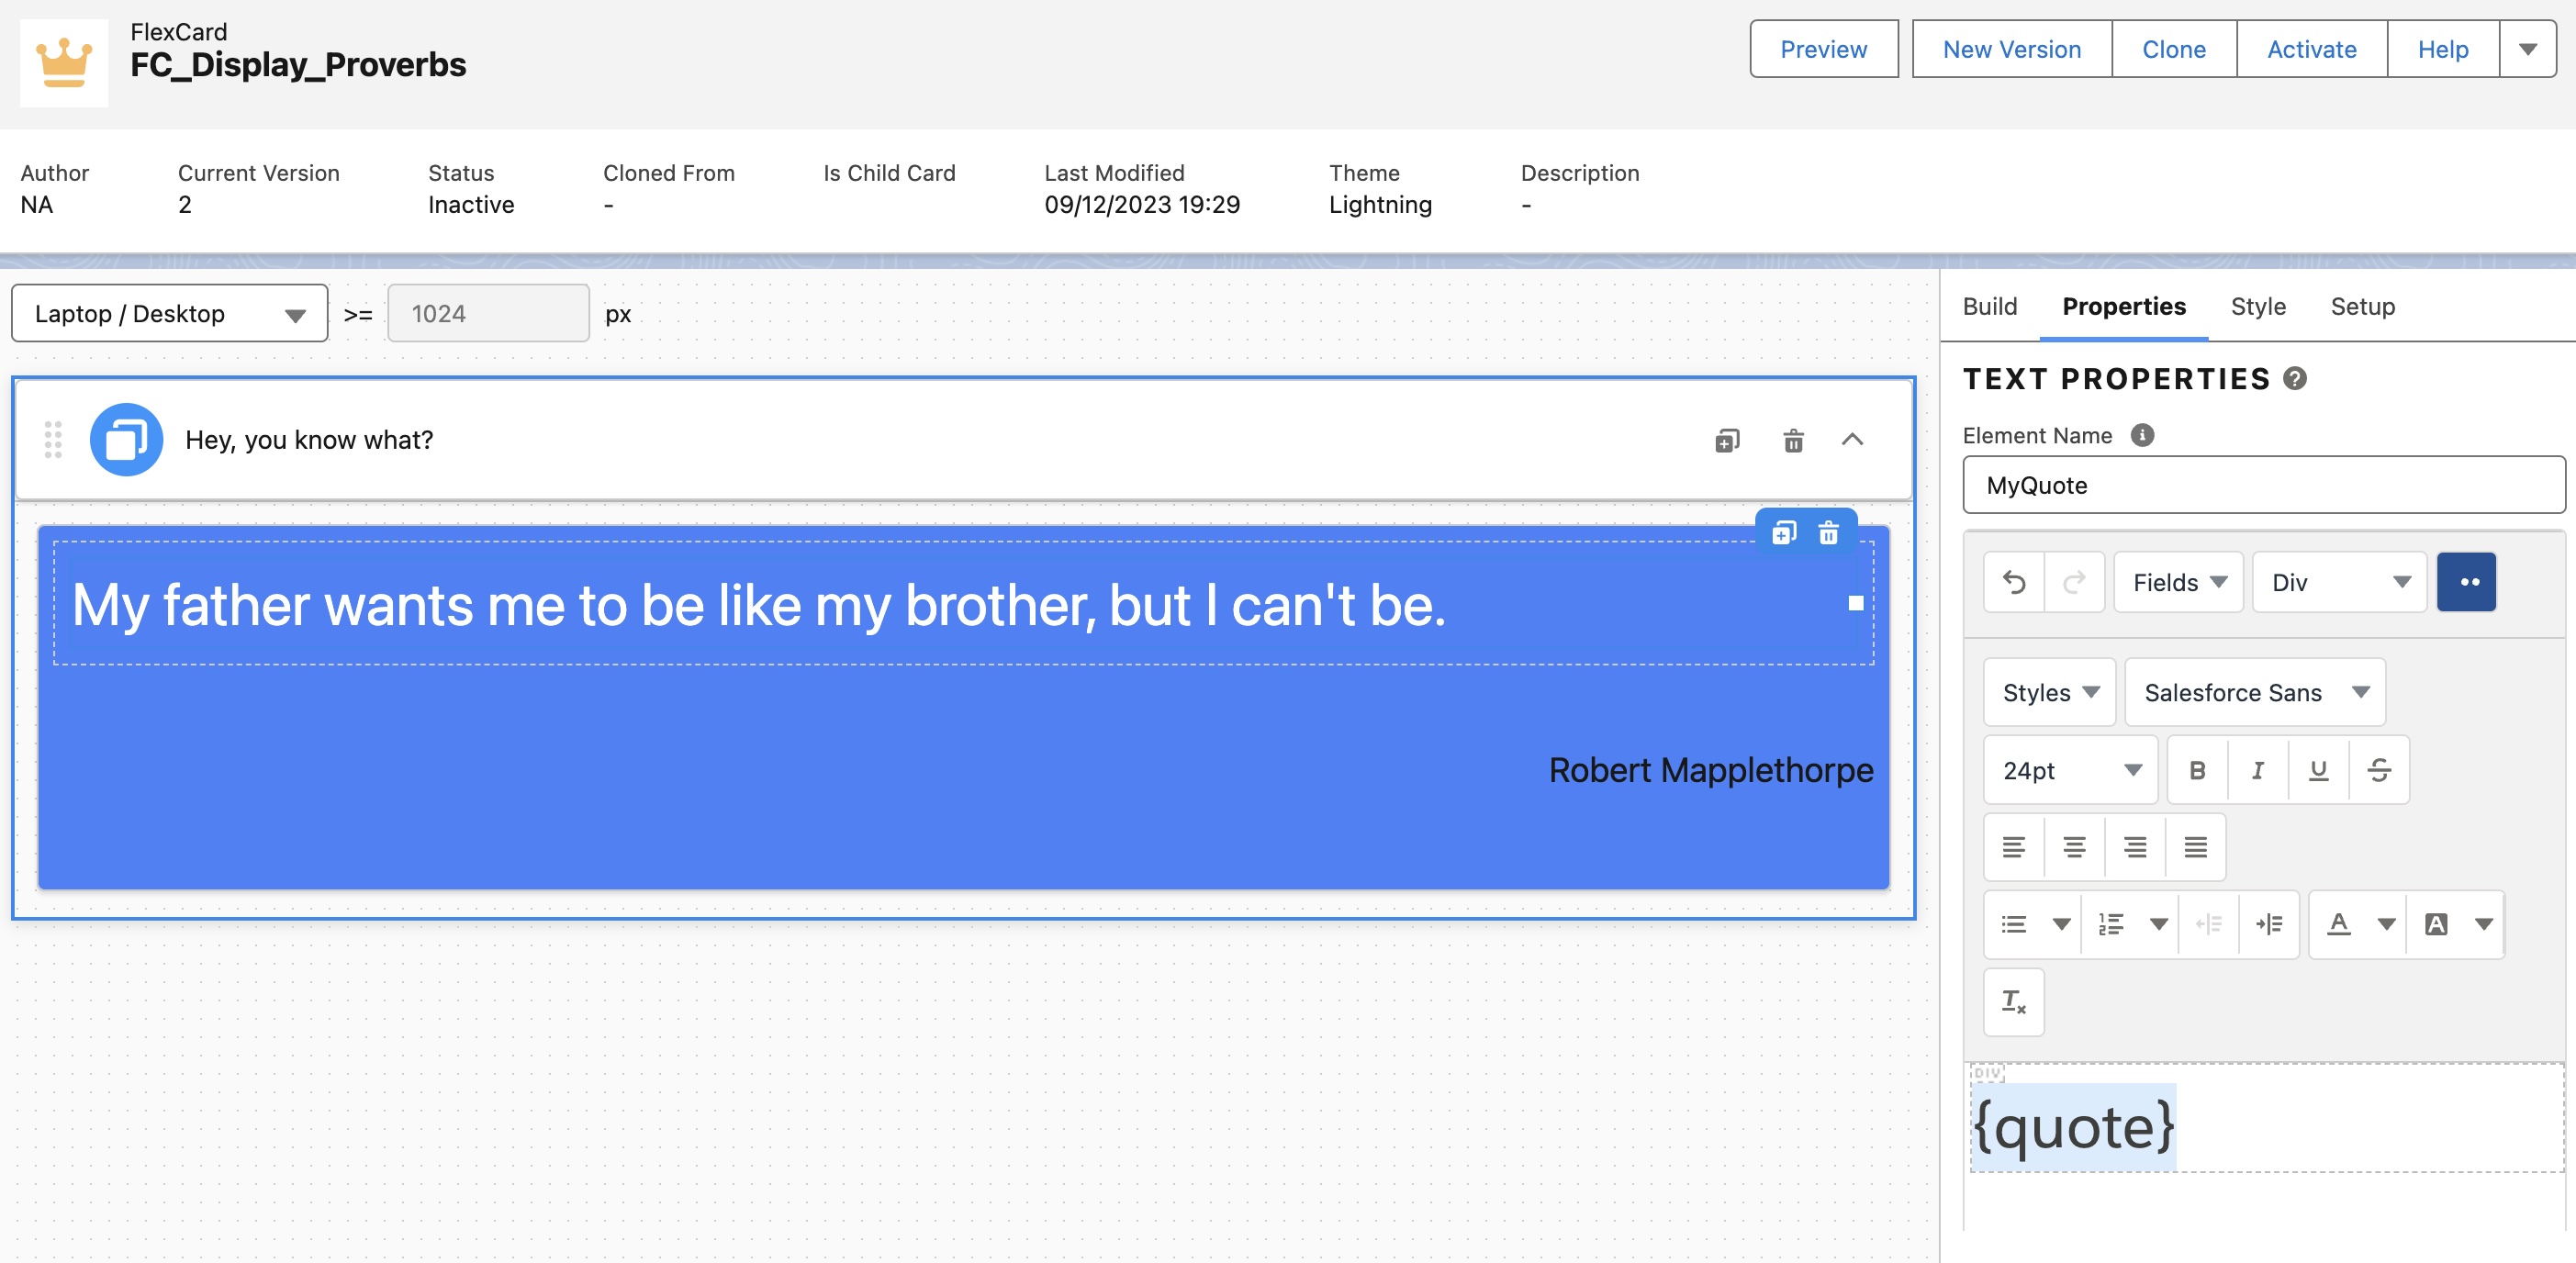Align text center
This screenshot has width=2576, height=1263.
[x=2074, y=847]
